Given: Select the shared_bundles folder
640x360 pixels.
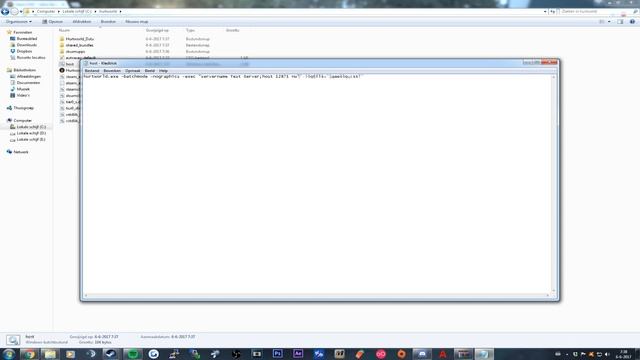Looking at the screenshot, I should coord(79,45).
